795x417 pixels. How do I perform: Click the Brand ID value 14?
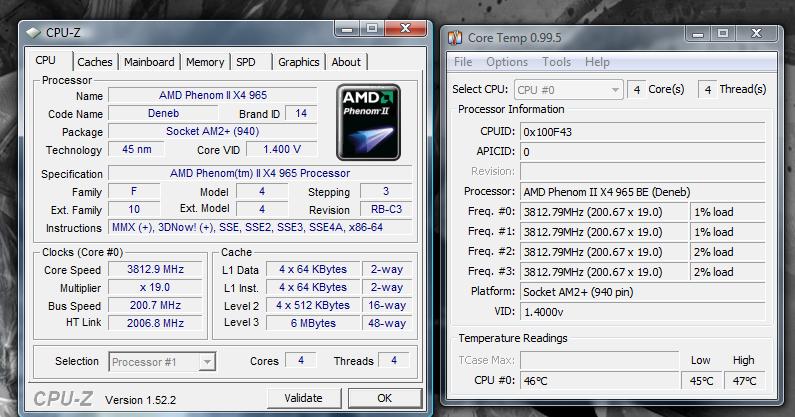[301, 113]
